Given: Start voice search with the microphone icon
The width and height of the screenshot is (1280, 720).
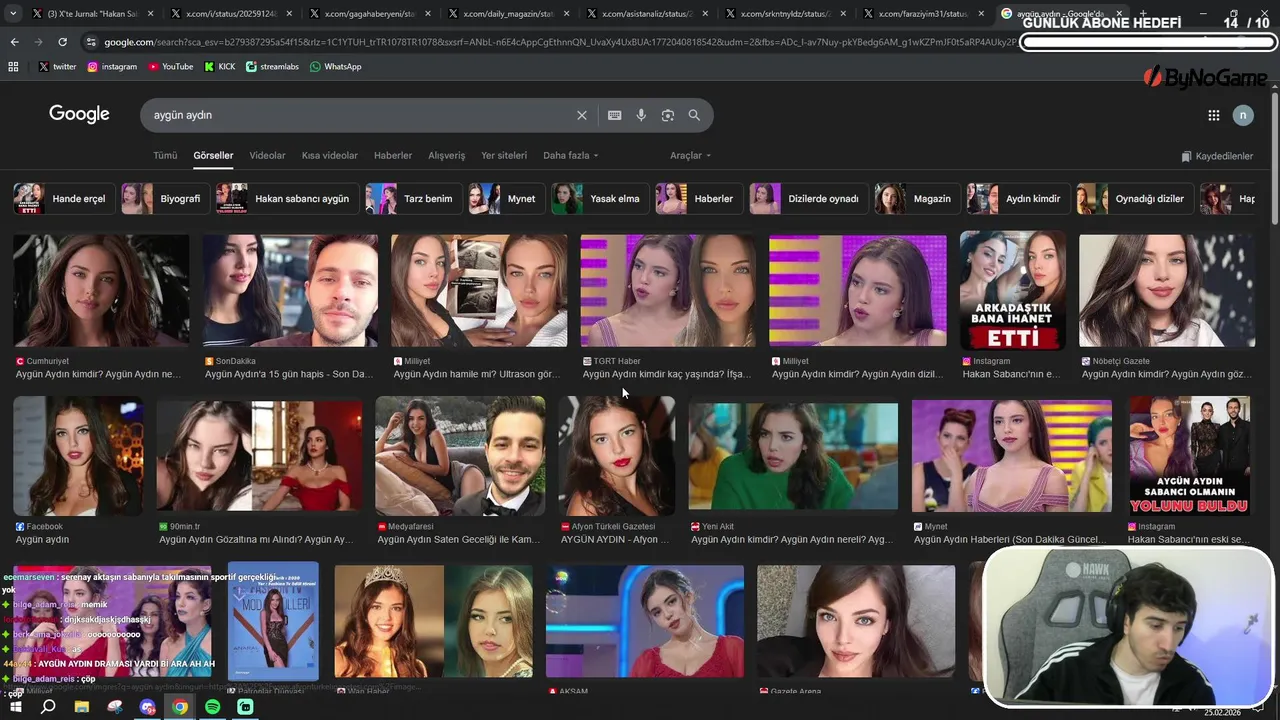Looking at the screenshot, I should tap(641, 115).
